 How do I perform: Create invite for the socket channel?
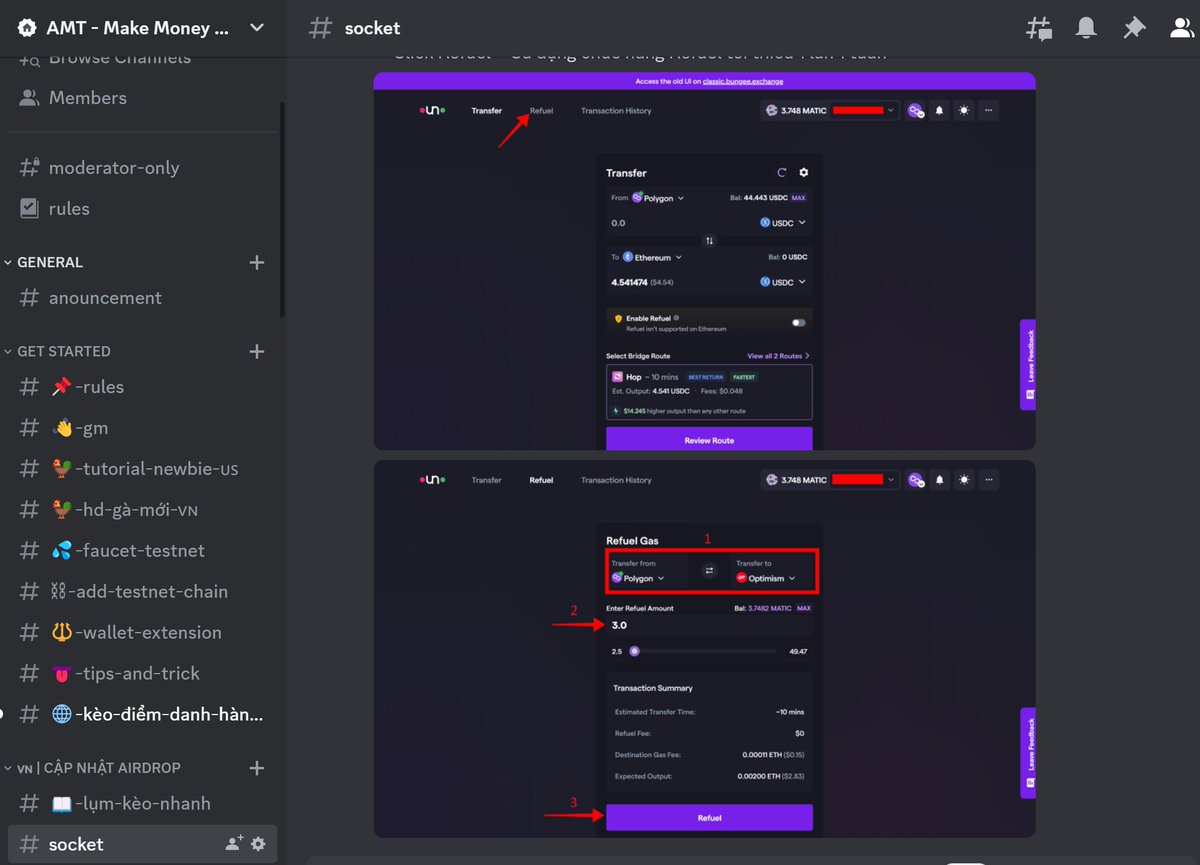pyautogui.click(x=234, y=844)
